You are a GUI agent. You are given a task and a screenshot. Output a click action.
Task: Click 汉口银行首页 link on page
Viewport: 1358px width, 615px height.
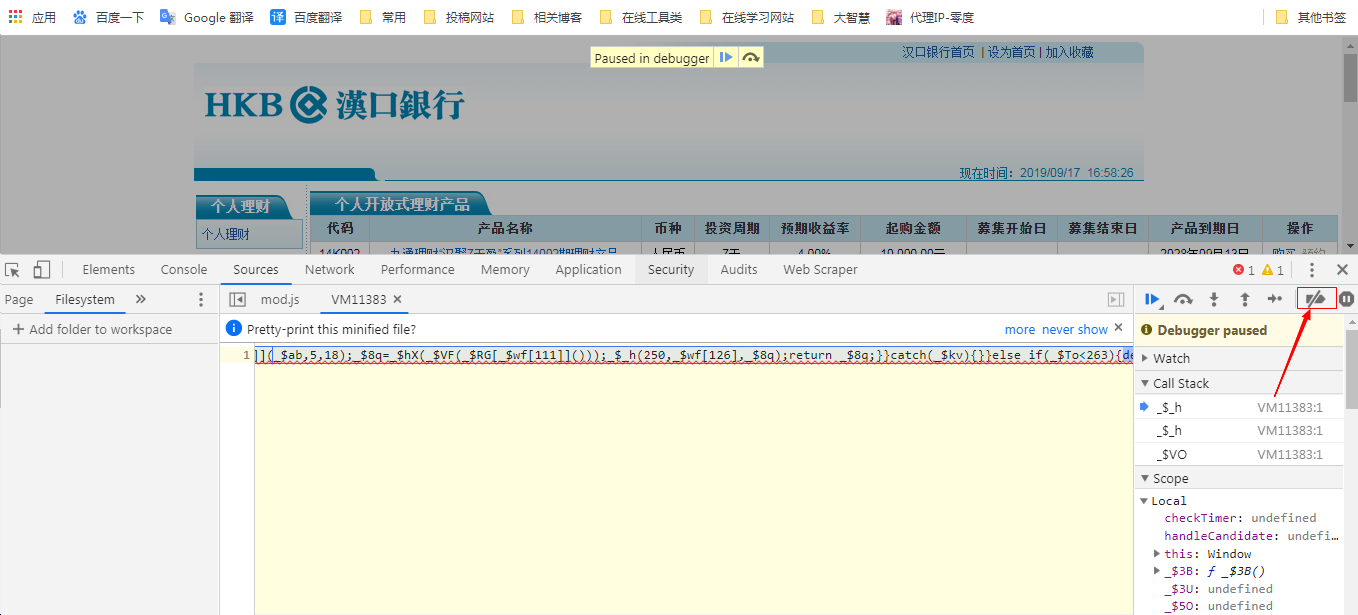tap(938, 52)
